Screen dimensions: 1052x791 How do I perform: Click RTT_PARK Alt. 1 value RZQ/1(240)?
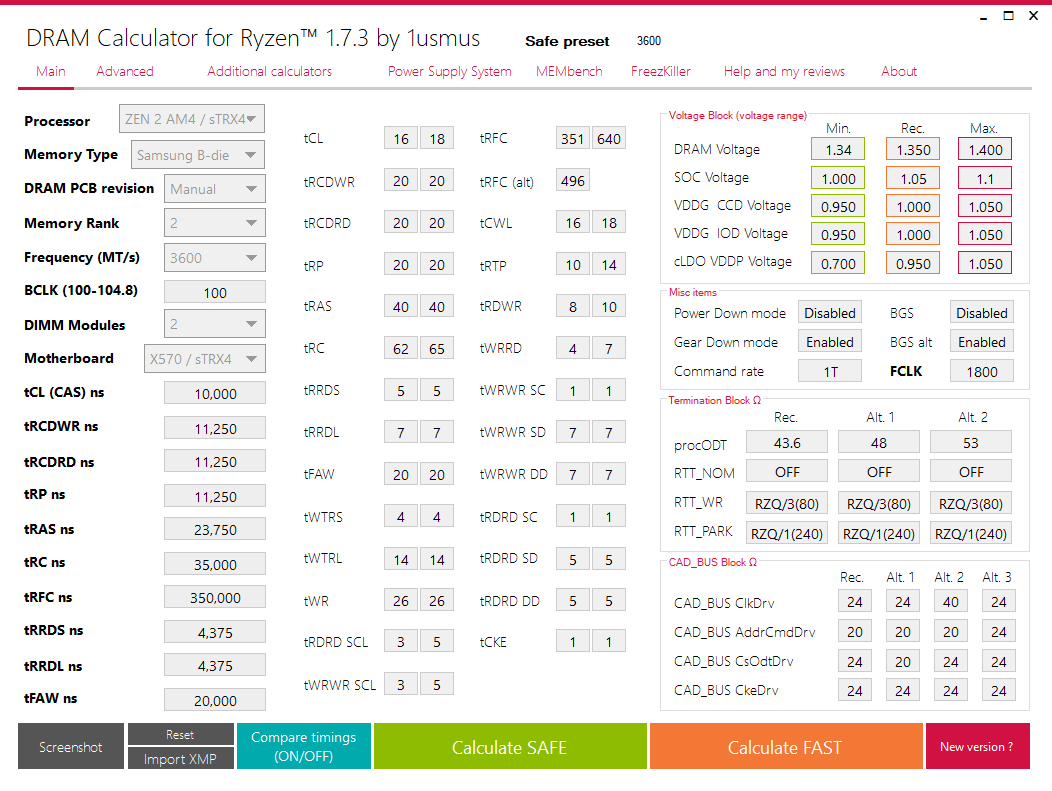pos(879,533)
